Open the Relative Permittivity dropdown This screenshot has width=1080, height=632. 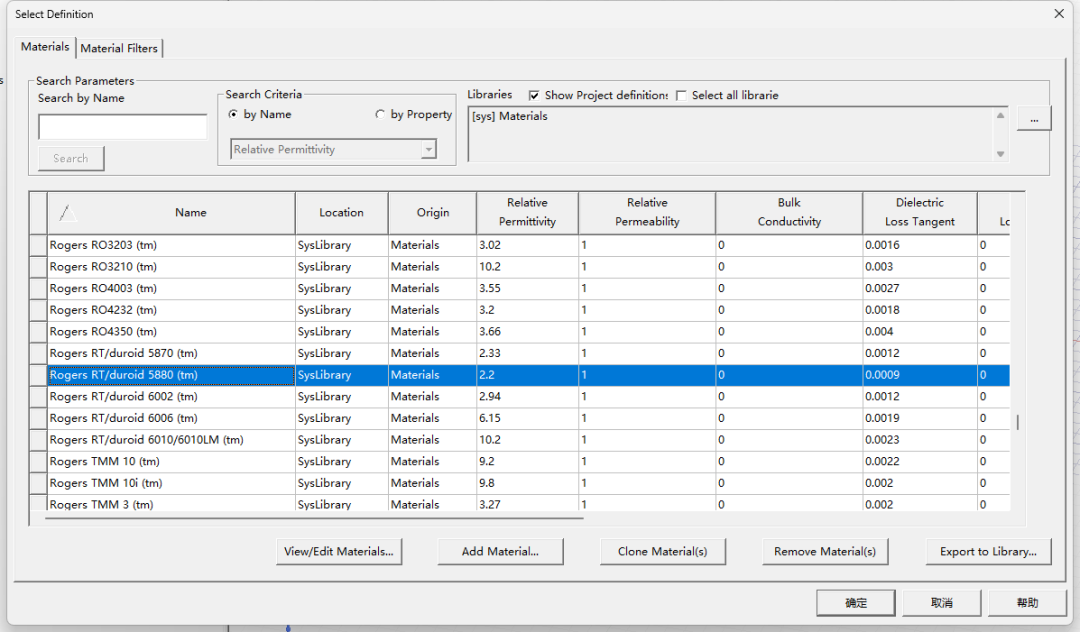(333, 149)
